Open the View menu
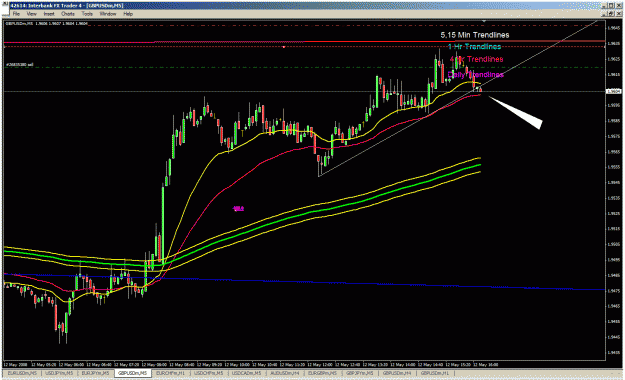Image resolution: width=625 pixels, height=380 pixels. 31,14
